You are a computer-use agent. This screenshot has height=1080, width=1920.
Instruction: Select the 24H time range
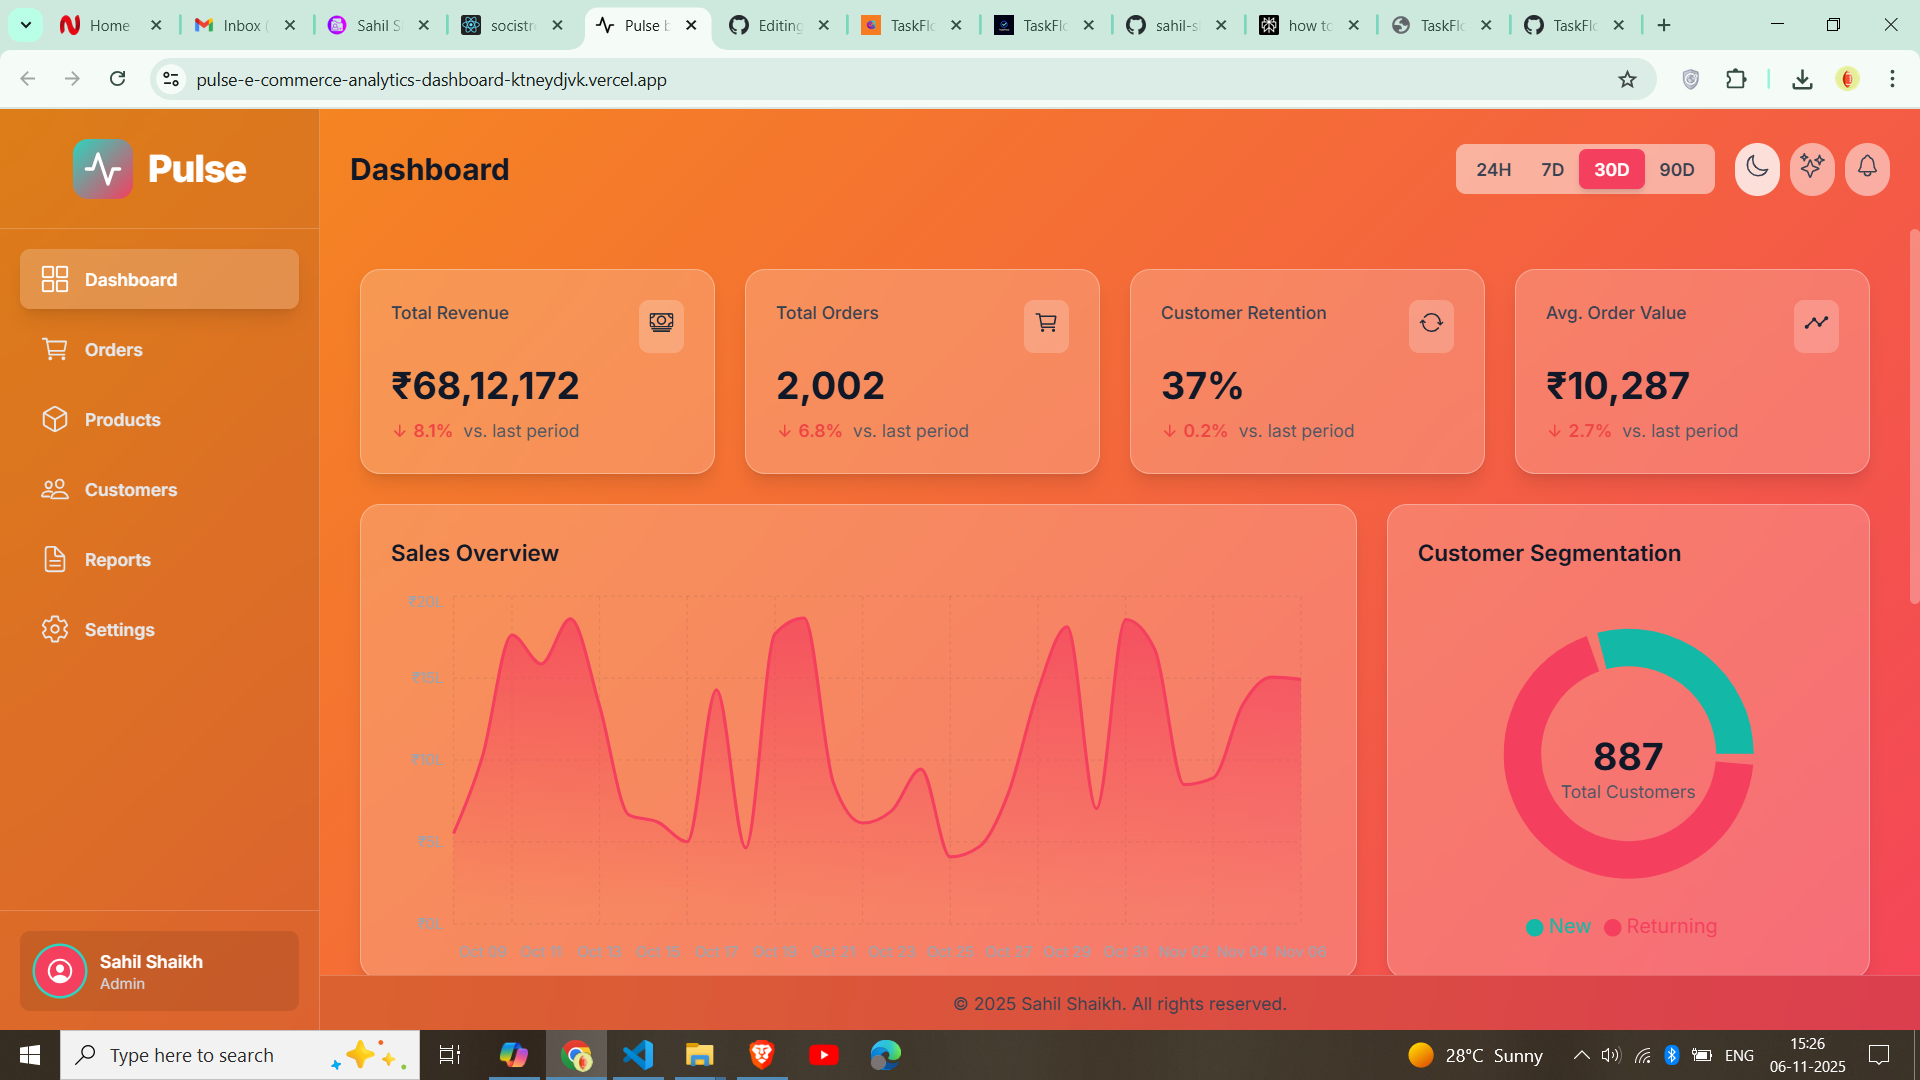1493,170
